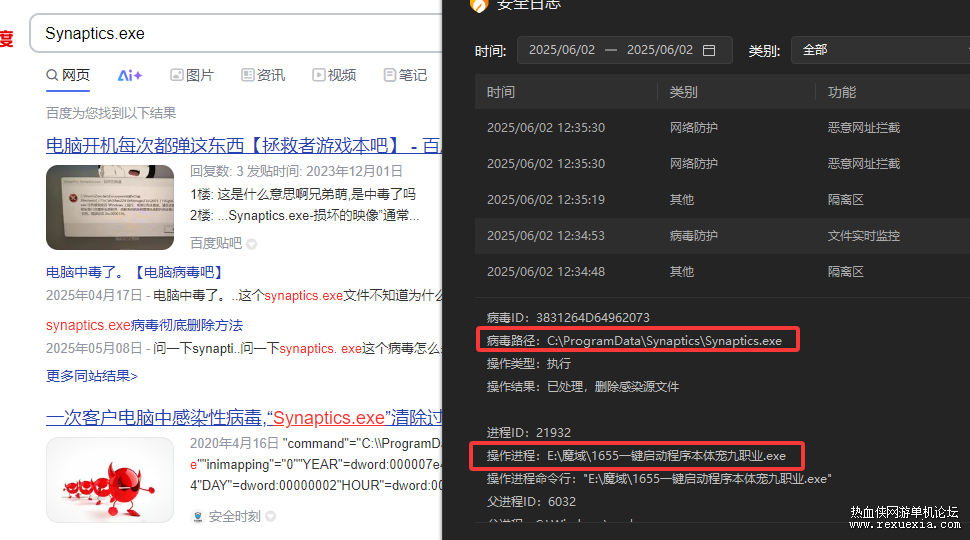Screen dimensions: 970x540
Task: Click the 病毒ID 3831264D64962073 text
Action: [x=568, y=318]
